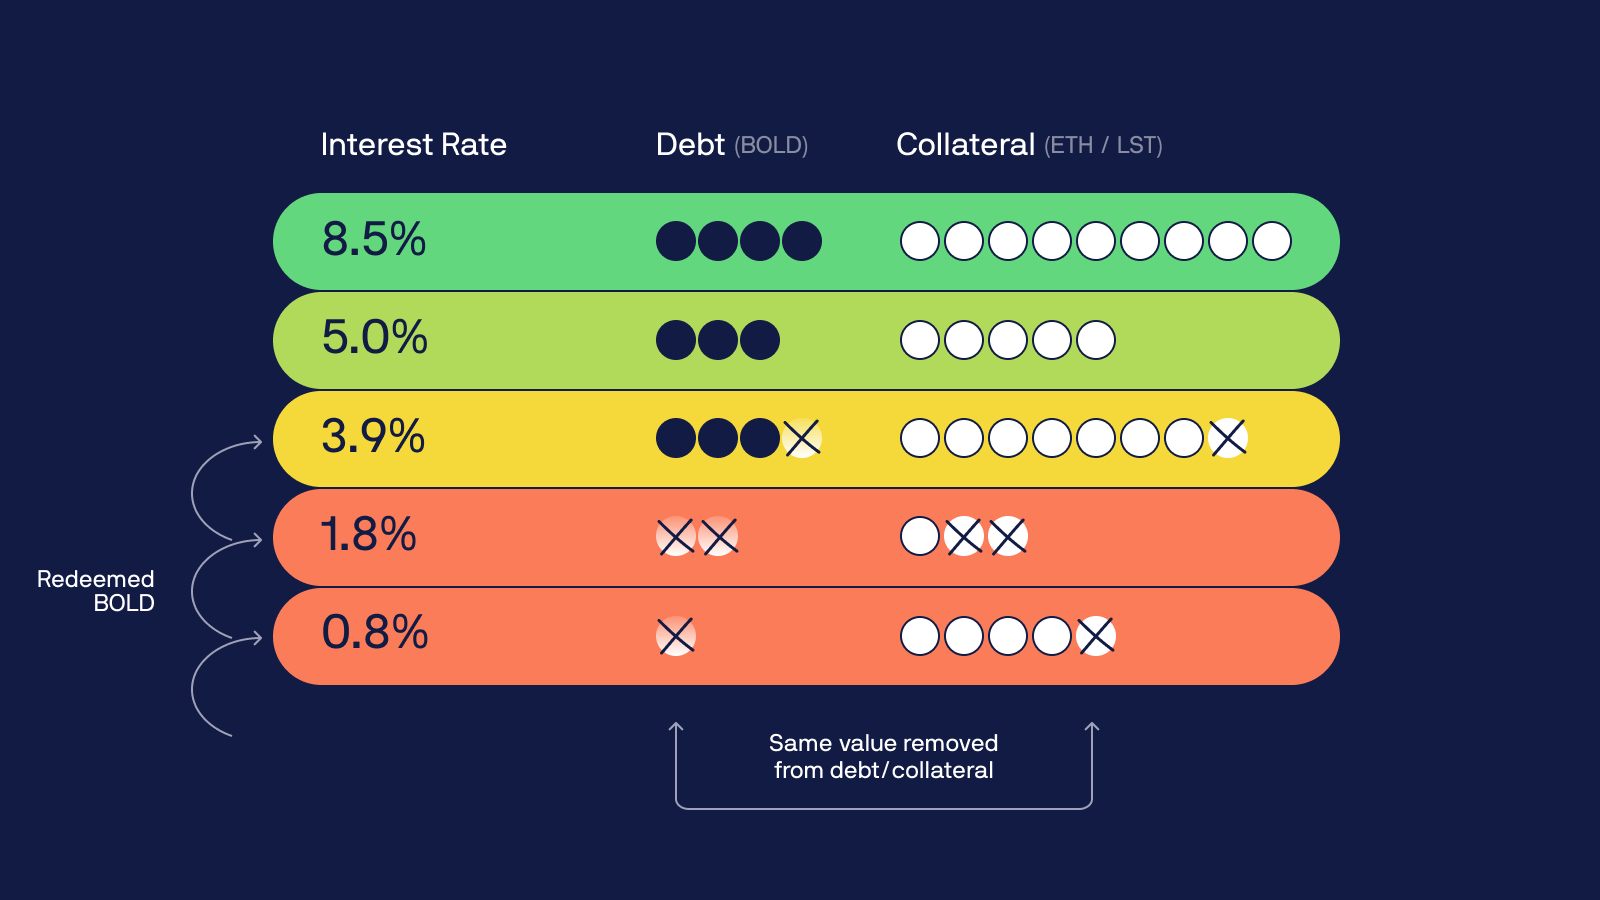Click the Interest Rate column header

[413, 145]
